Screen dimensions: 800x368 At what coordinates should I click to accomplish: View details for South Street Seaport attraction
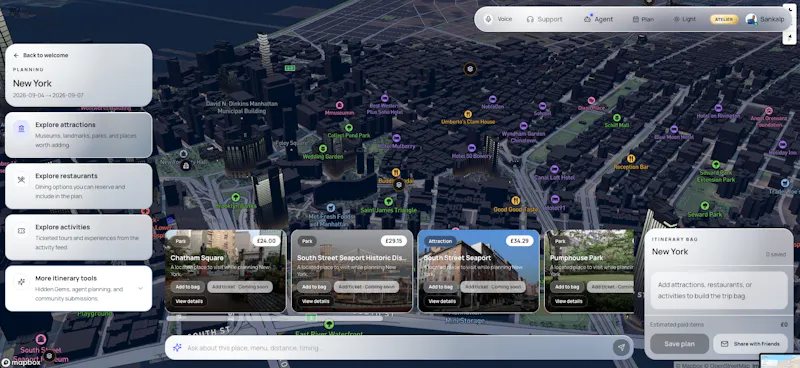pyautogui.click(x=442, y=301)
